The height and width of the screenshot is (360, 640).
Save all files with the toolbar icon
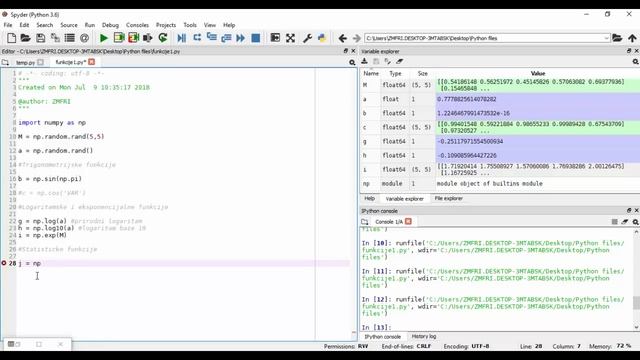(55, 38)
